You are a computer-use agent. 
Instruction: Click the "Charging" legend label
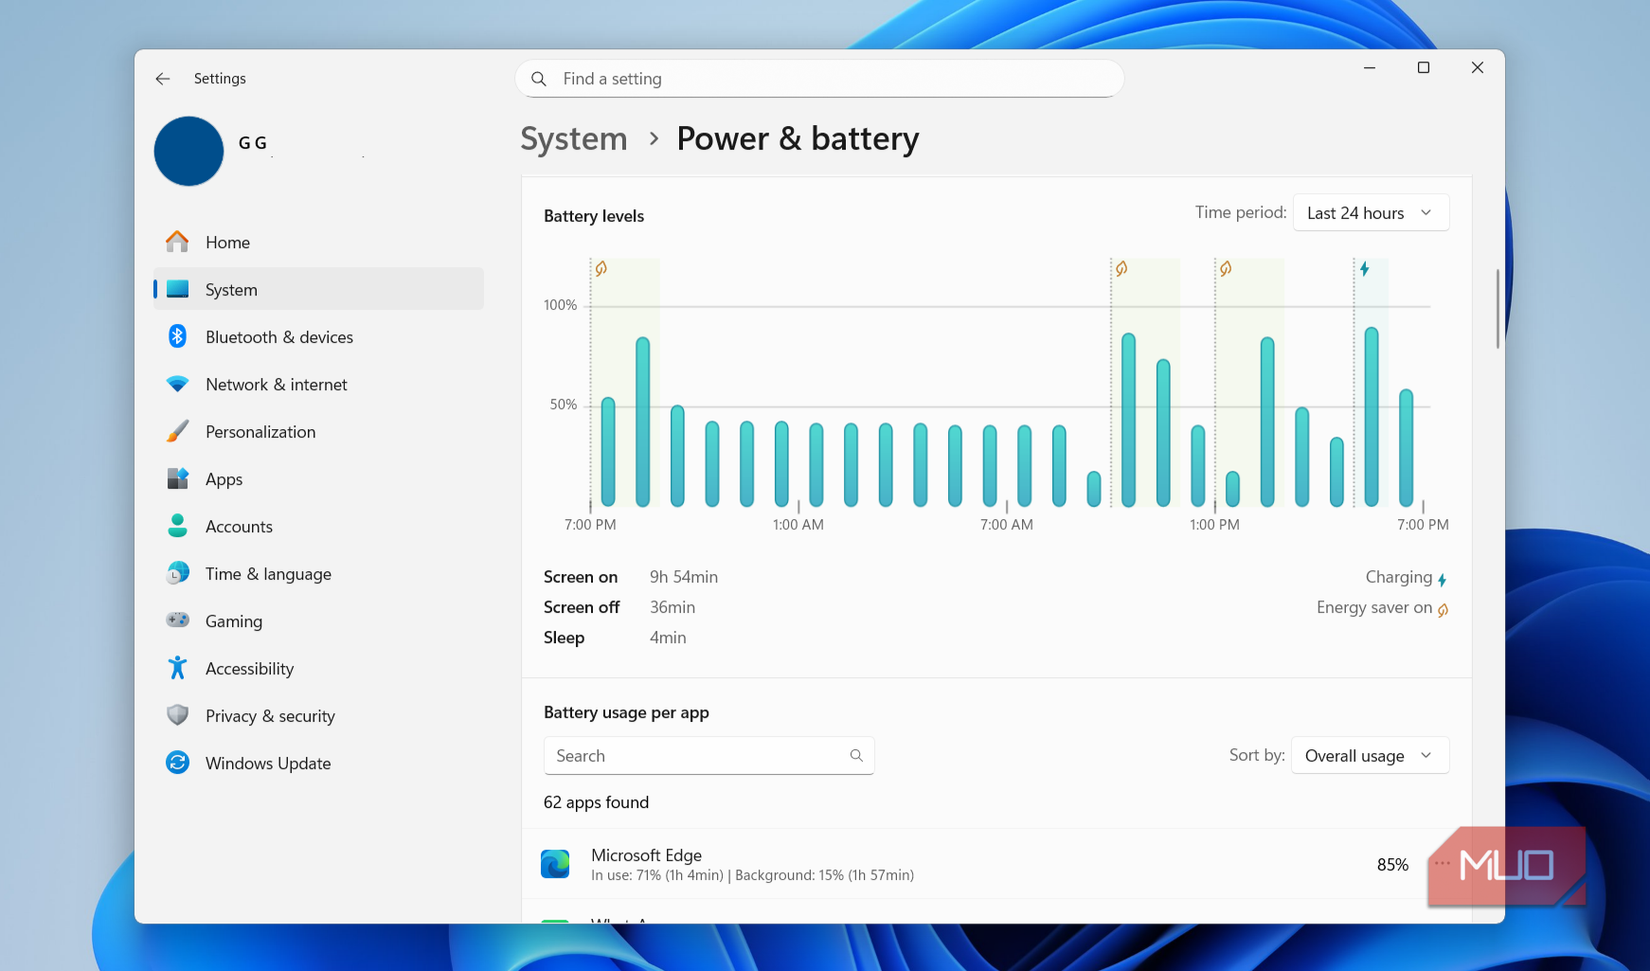click(1398, 577)
